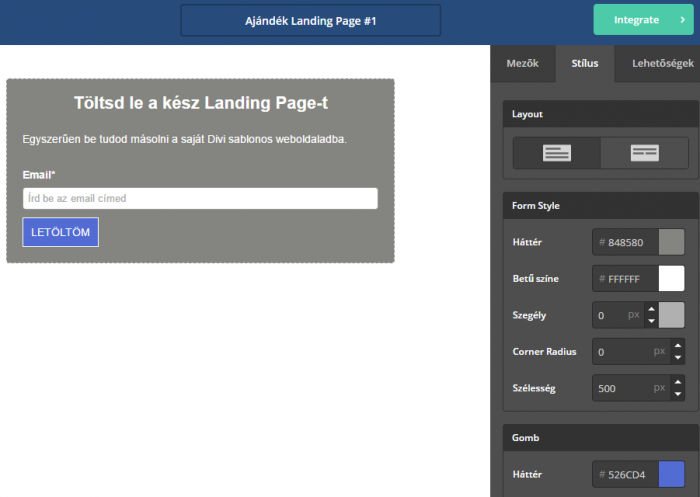Decrease the Corner Radius value
The width and height of the screenshot is (700, 497).
click(x=678, y=358)
